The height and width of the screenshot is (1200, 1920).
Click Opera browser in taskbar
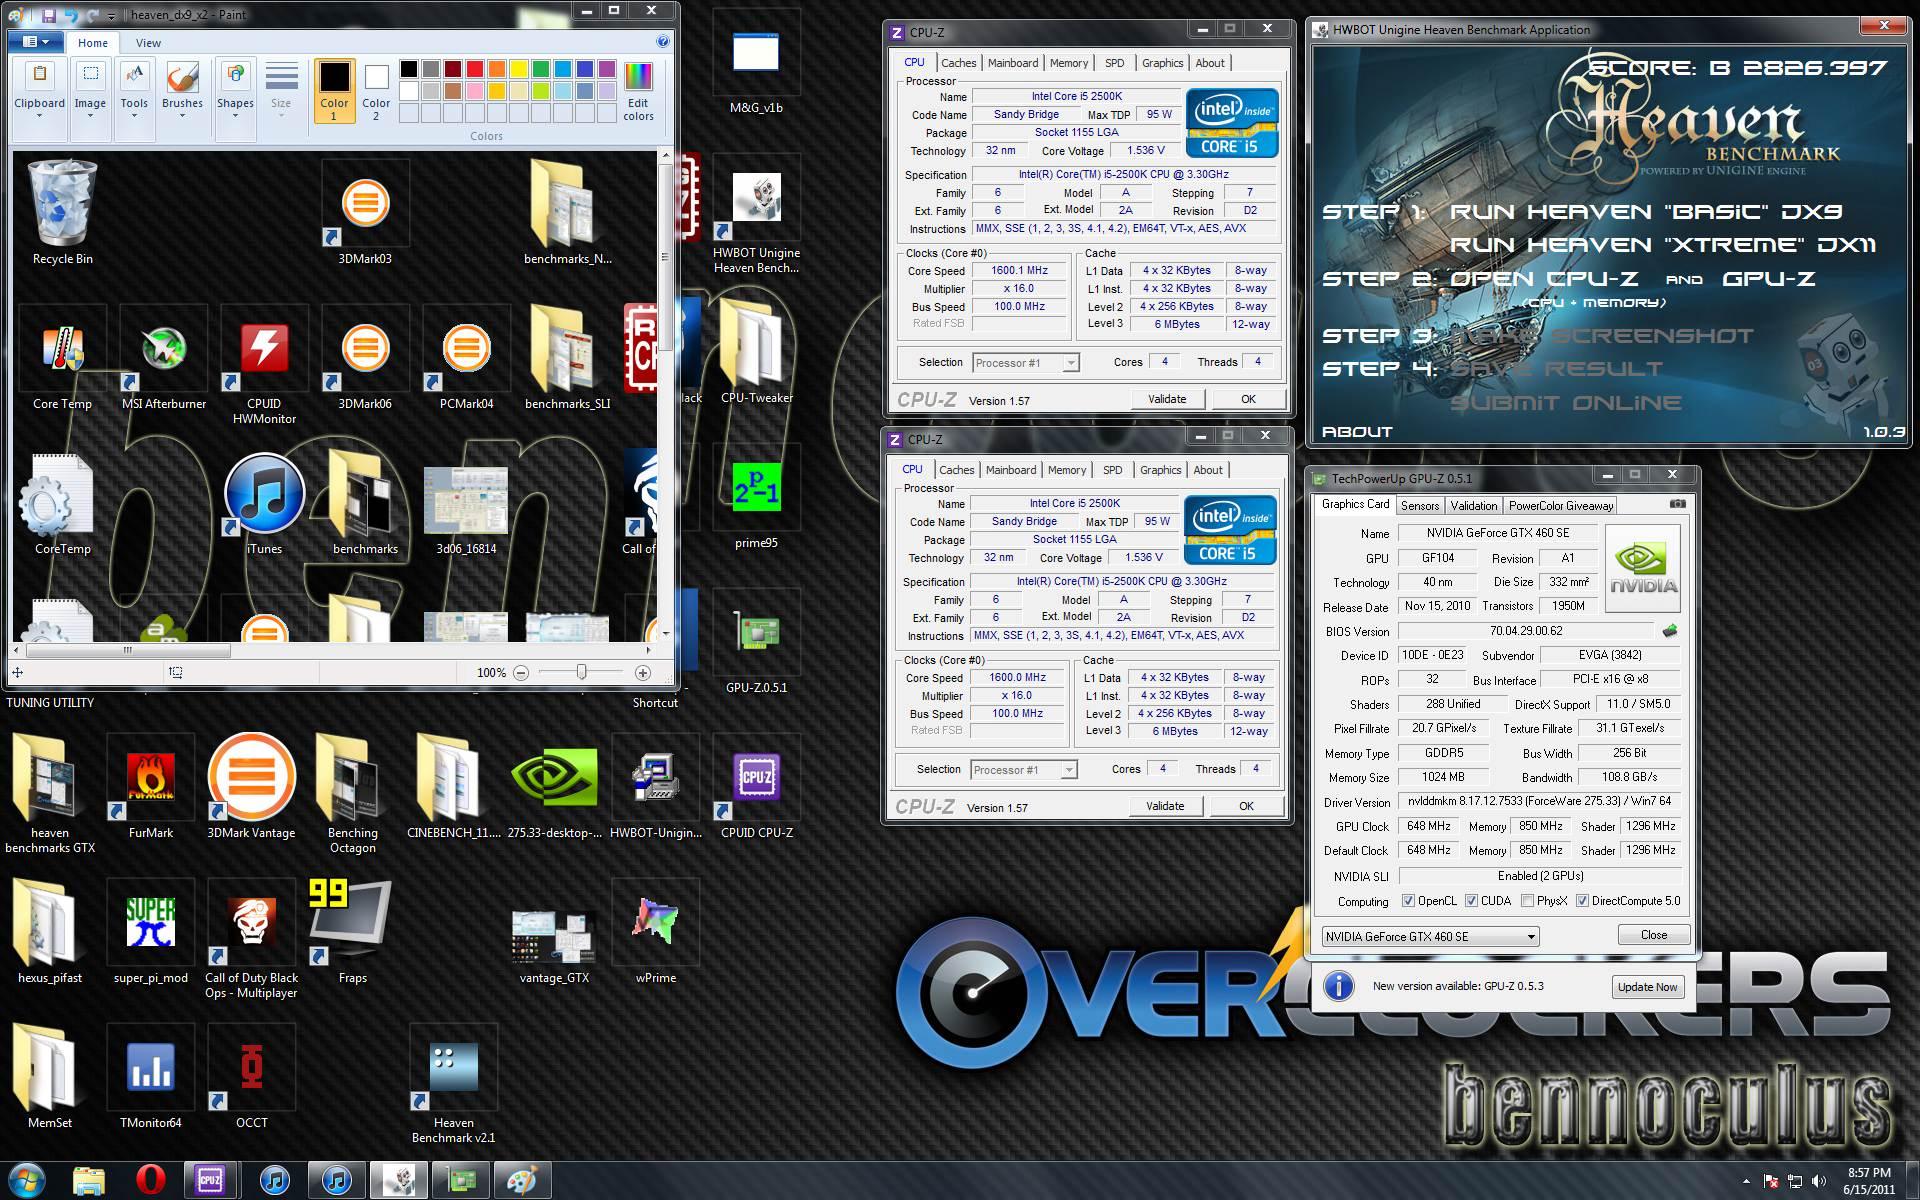pos(150,1181)
